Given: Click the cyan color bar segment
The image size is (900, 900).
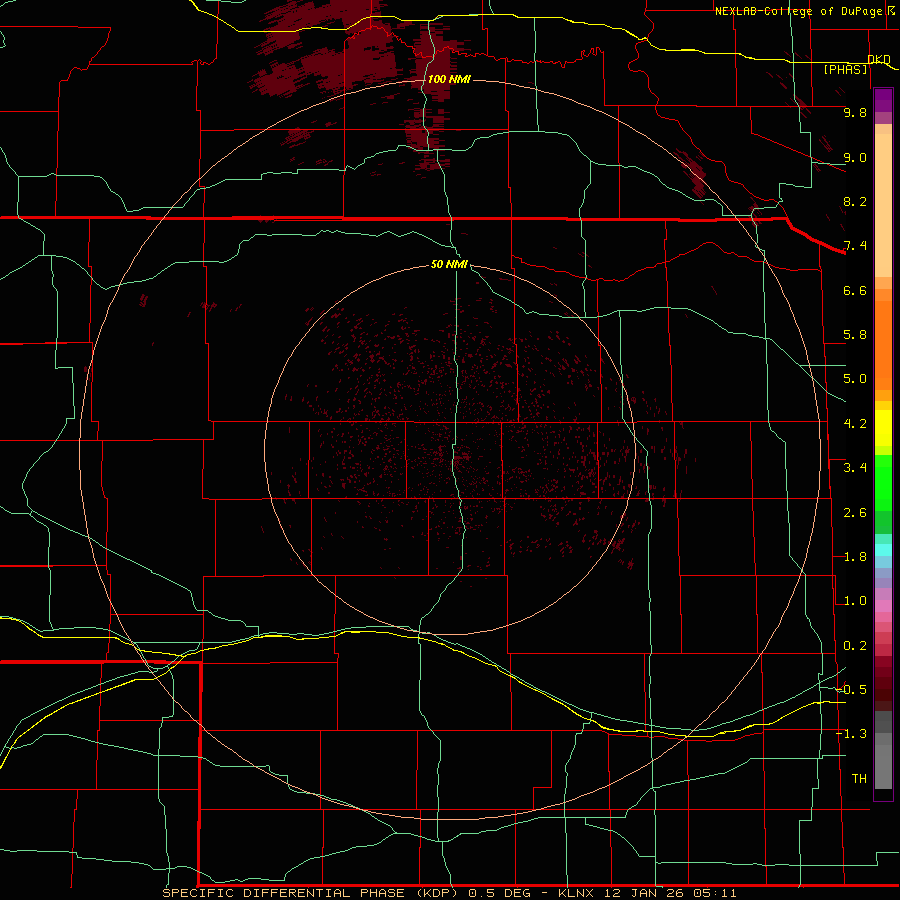Looking at the screenshot, I should tap(883, 550).
